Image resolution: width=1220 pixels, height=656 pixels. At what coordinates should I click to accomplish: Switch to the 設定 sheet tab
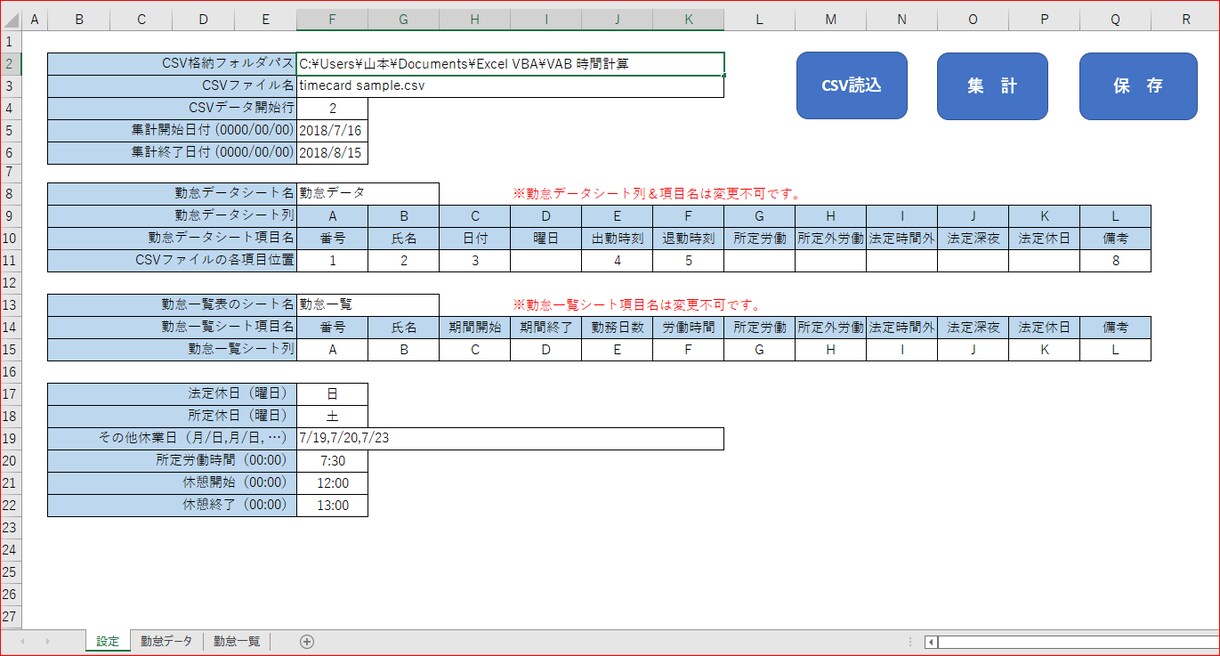pyautogui.click(x=108, y=641)
